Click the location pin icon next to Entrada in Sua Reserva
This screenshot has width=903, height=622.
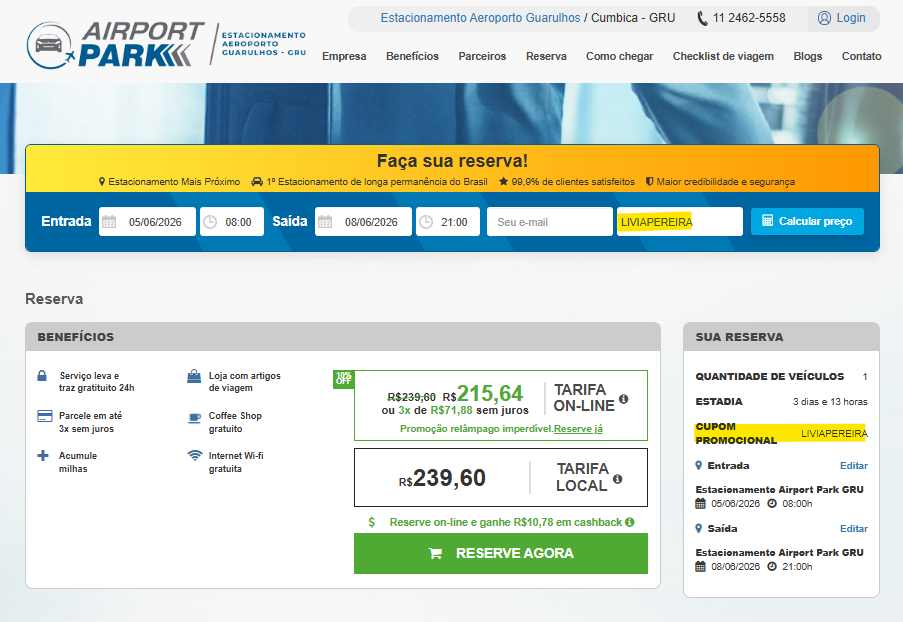(699, 465)
